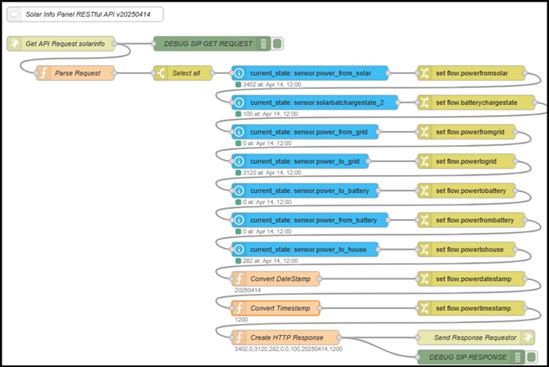Click the output port of Parse Request node
The height and width of the screenshot is (367, 549).
114,73
